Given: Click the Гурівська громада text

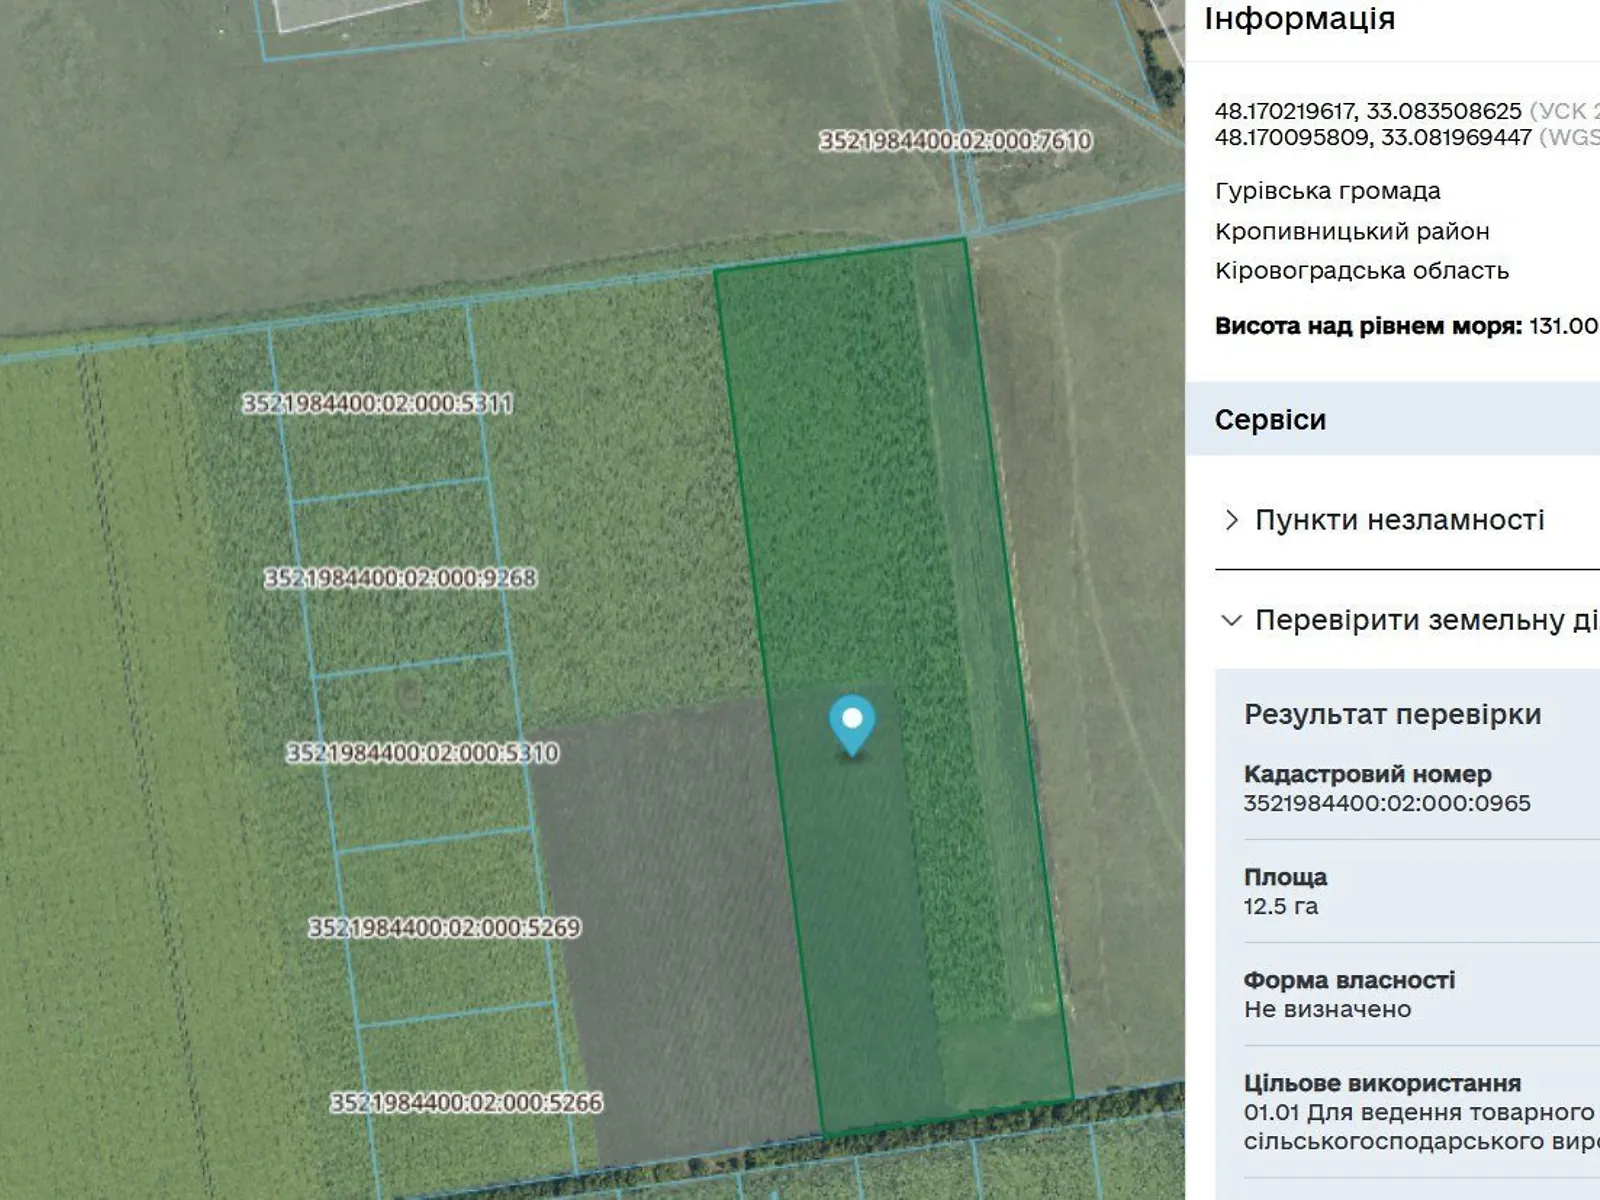Looking at the screenshot, I should click(1327, 191).
